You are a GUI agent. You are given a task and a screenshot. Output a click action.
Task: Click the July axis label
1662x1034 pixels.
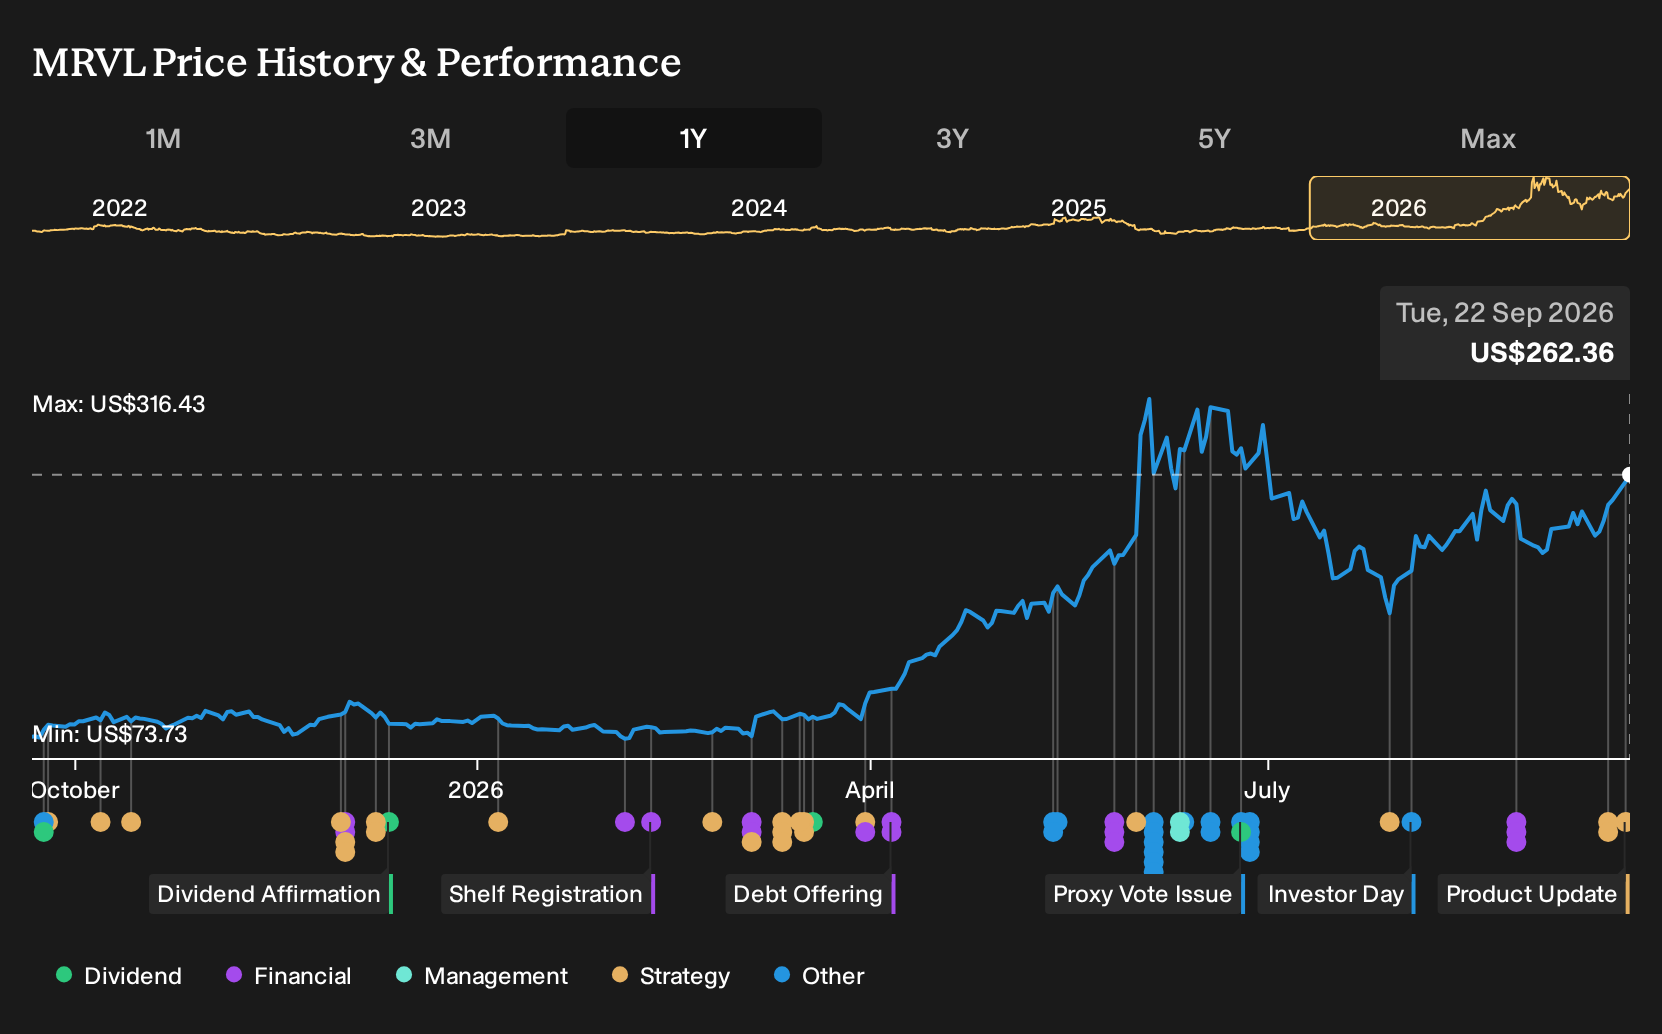[1266, 790]
